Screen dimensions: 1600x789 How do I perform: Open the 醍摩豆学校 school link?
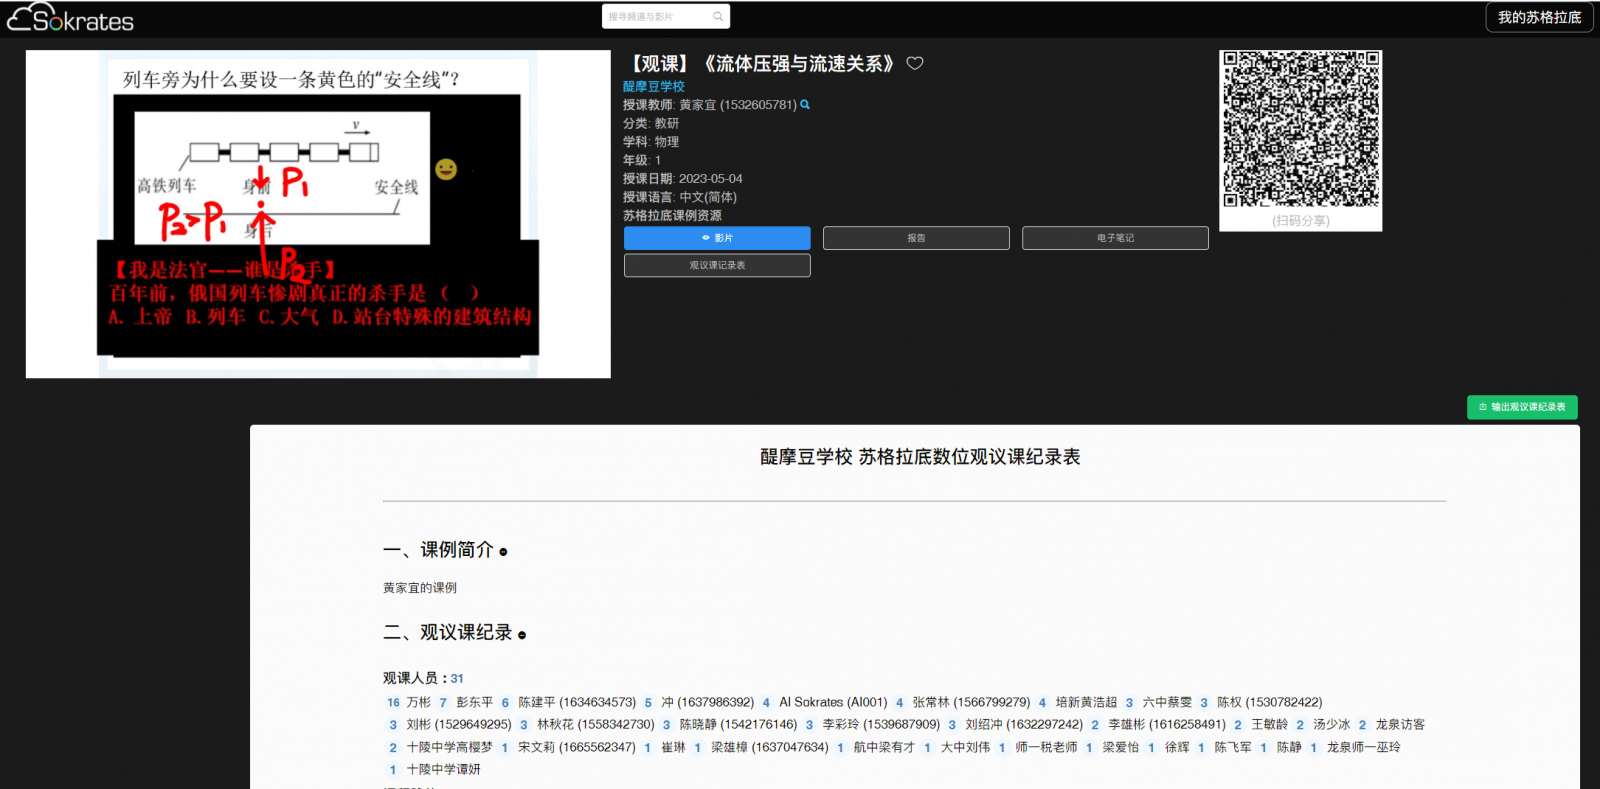[654, 87]
